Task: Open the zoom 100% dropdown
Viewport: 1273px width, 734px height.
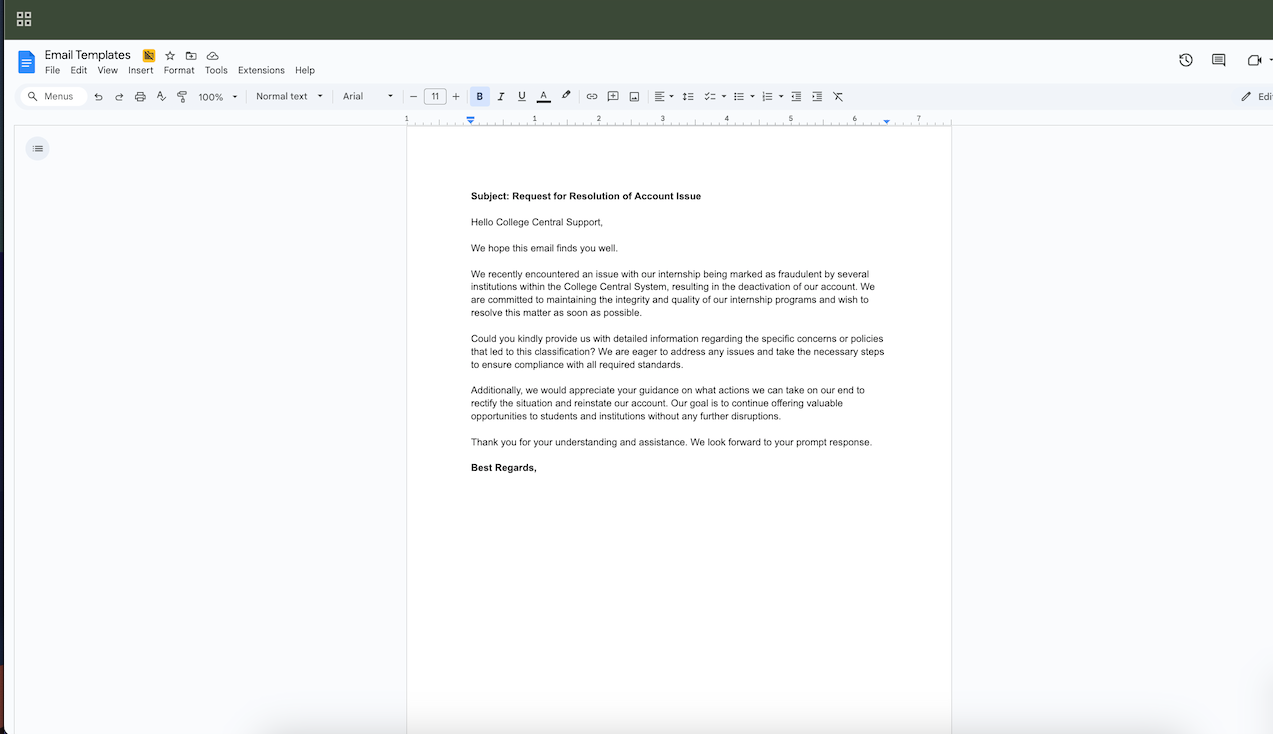Action: [x=218, y=97]
